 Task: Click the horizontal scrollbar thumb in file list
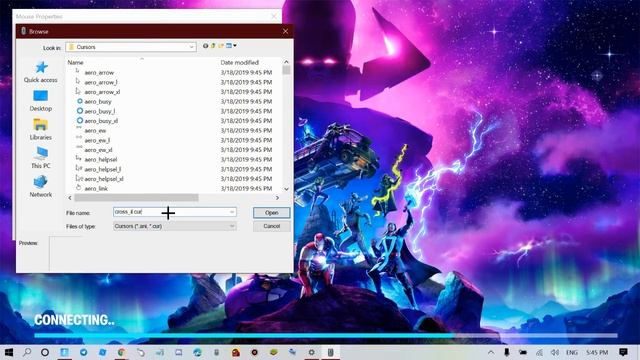[x=136, y=198]
